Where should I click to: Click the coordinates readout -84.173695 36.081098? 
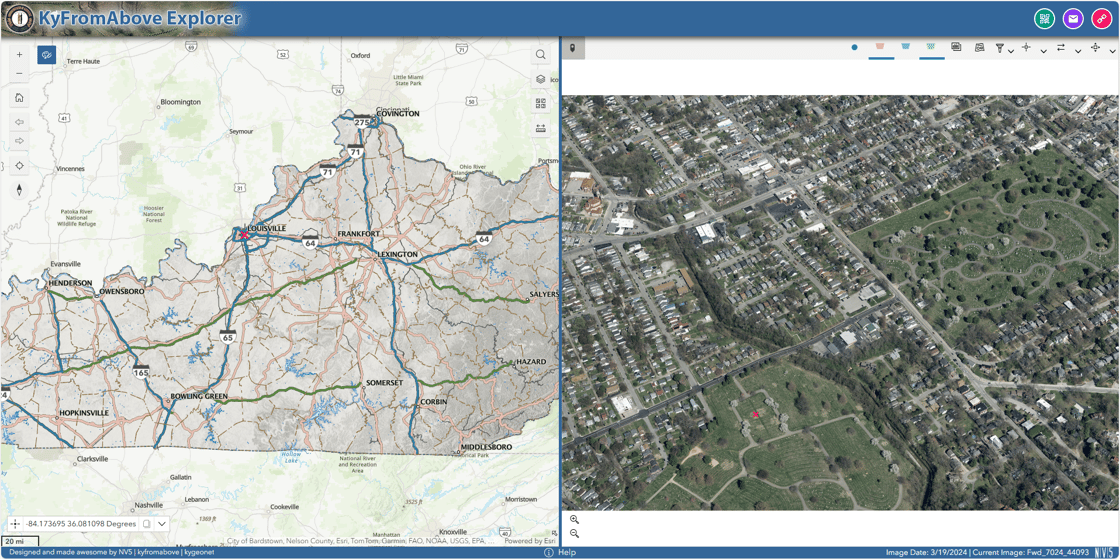point(80,523)
